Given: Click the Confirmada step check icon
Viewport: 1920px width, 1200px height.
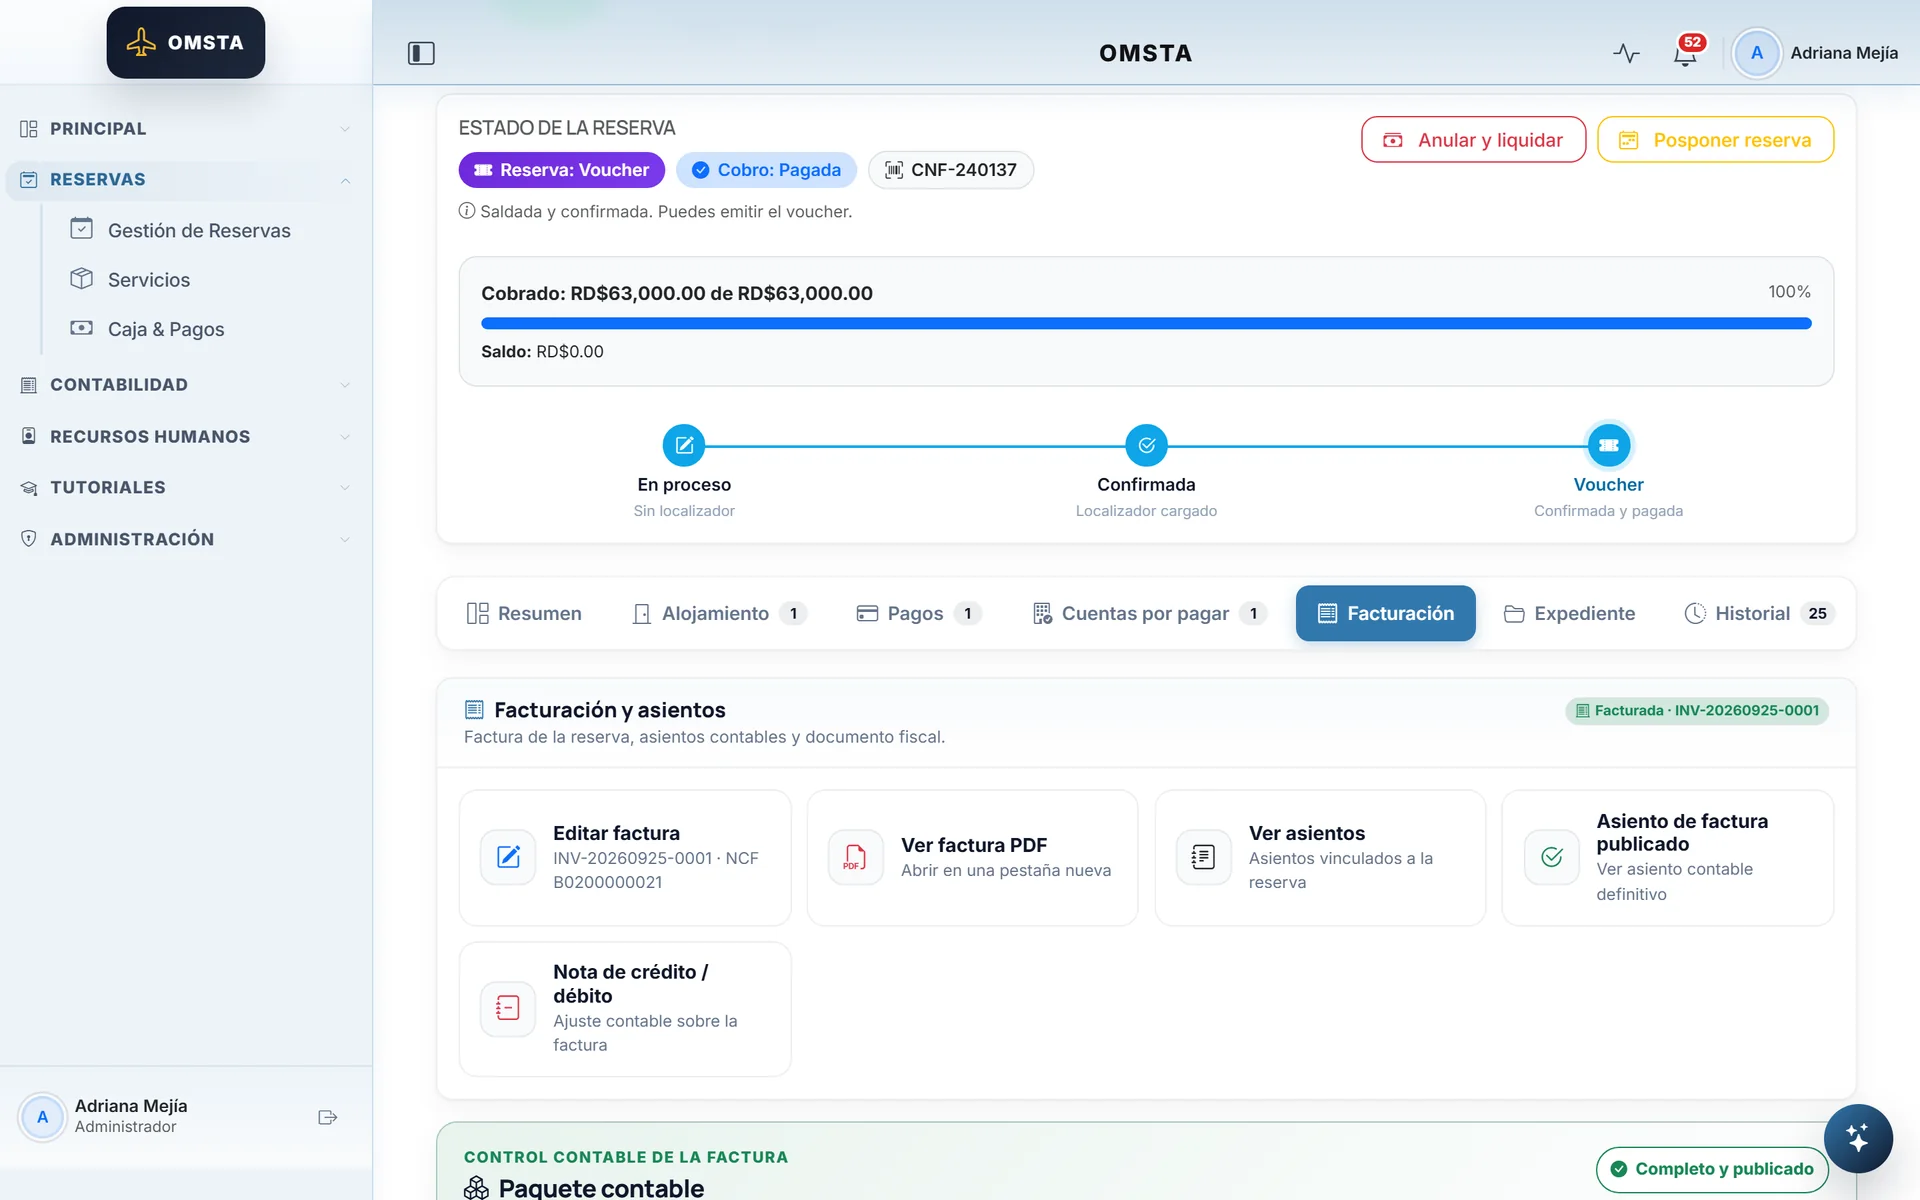Looking at the screenshot, I should [x=1146, y=445].
